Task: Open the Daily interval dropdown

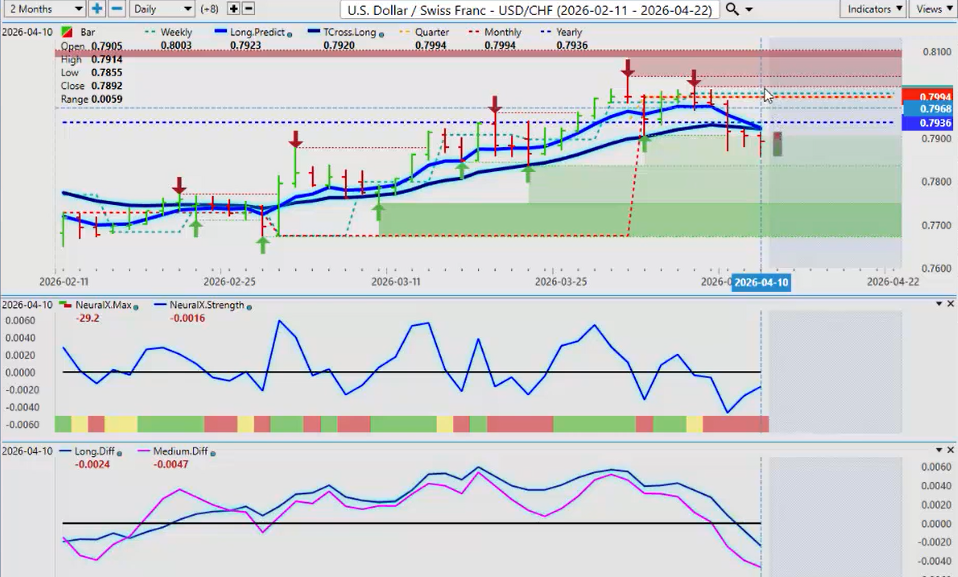Action: (161, 9)
